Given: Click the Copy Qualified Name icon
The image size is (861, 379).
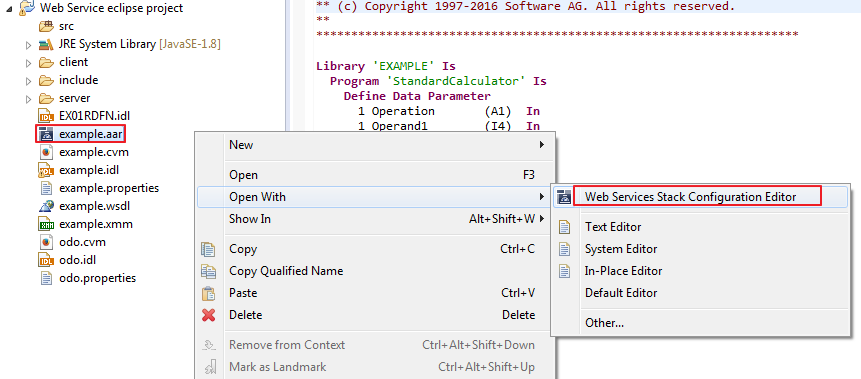Looking at the screenshot, I should point(209,271).
